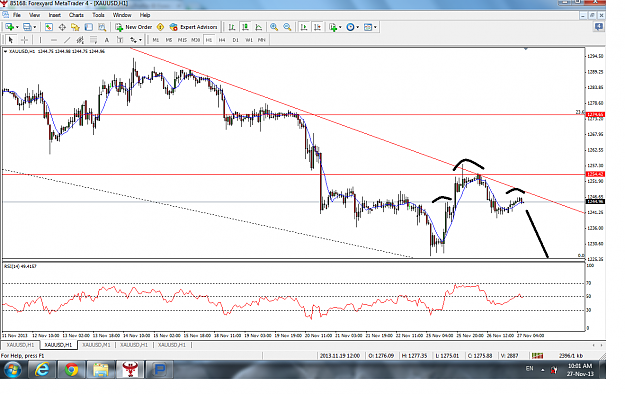This screenshot has height=394, width=625.
Task: Expand the Periods dropdown arrow
Action: coord(358,27)
